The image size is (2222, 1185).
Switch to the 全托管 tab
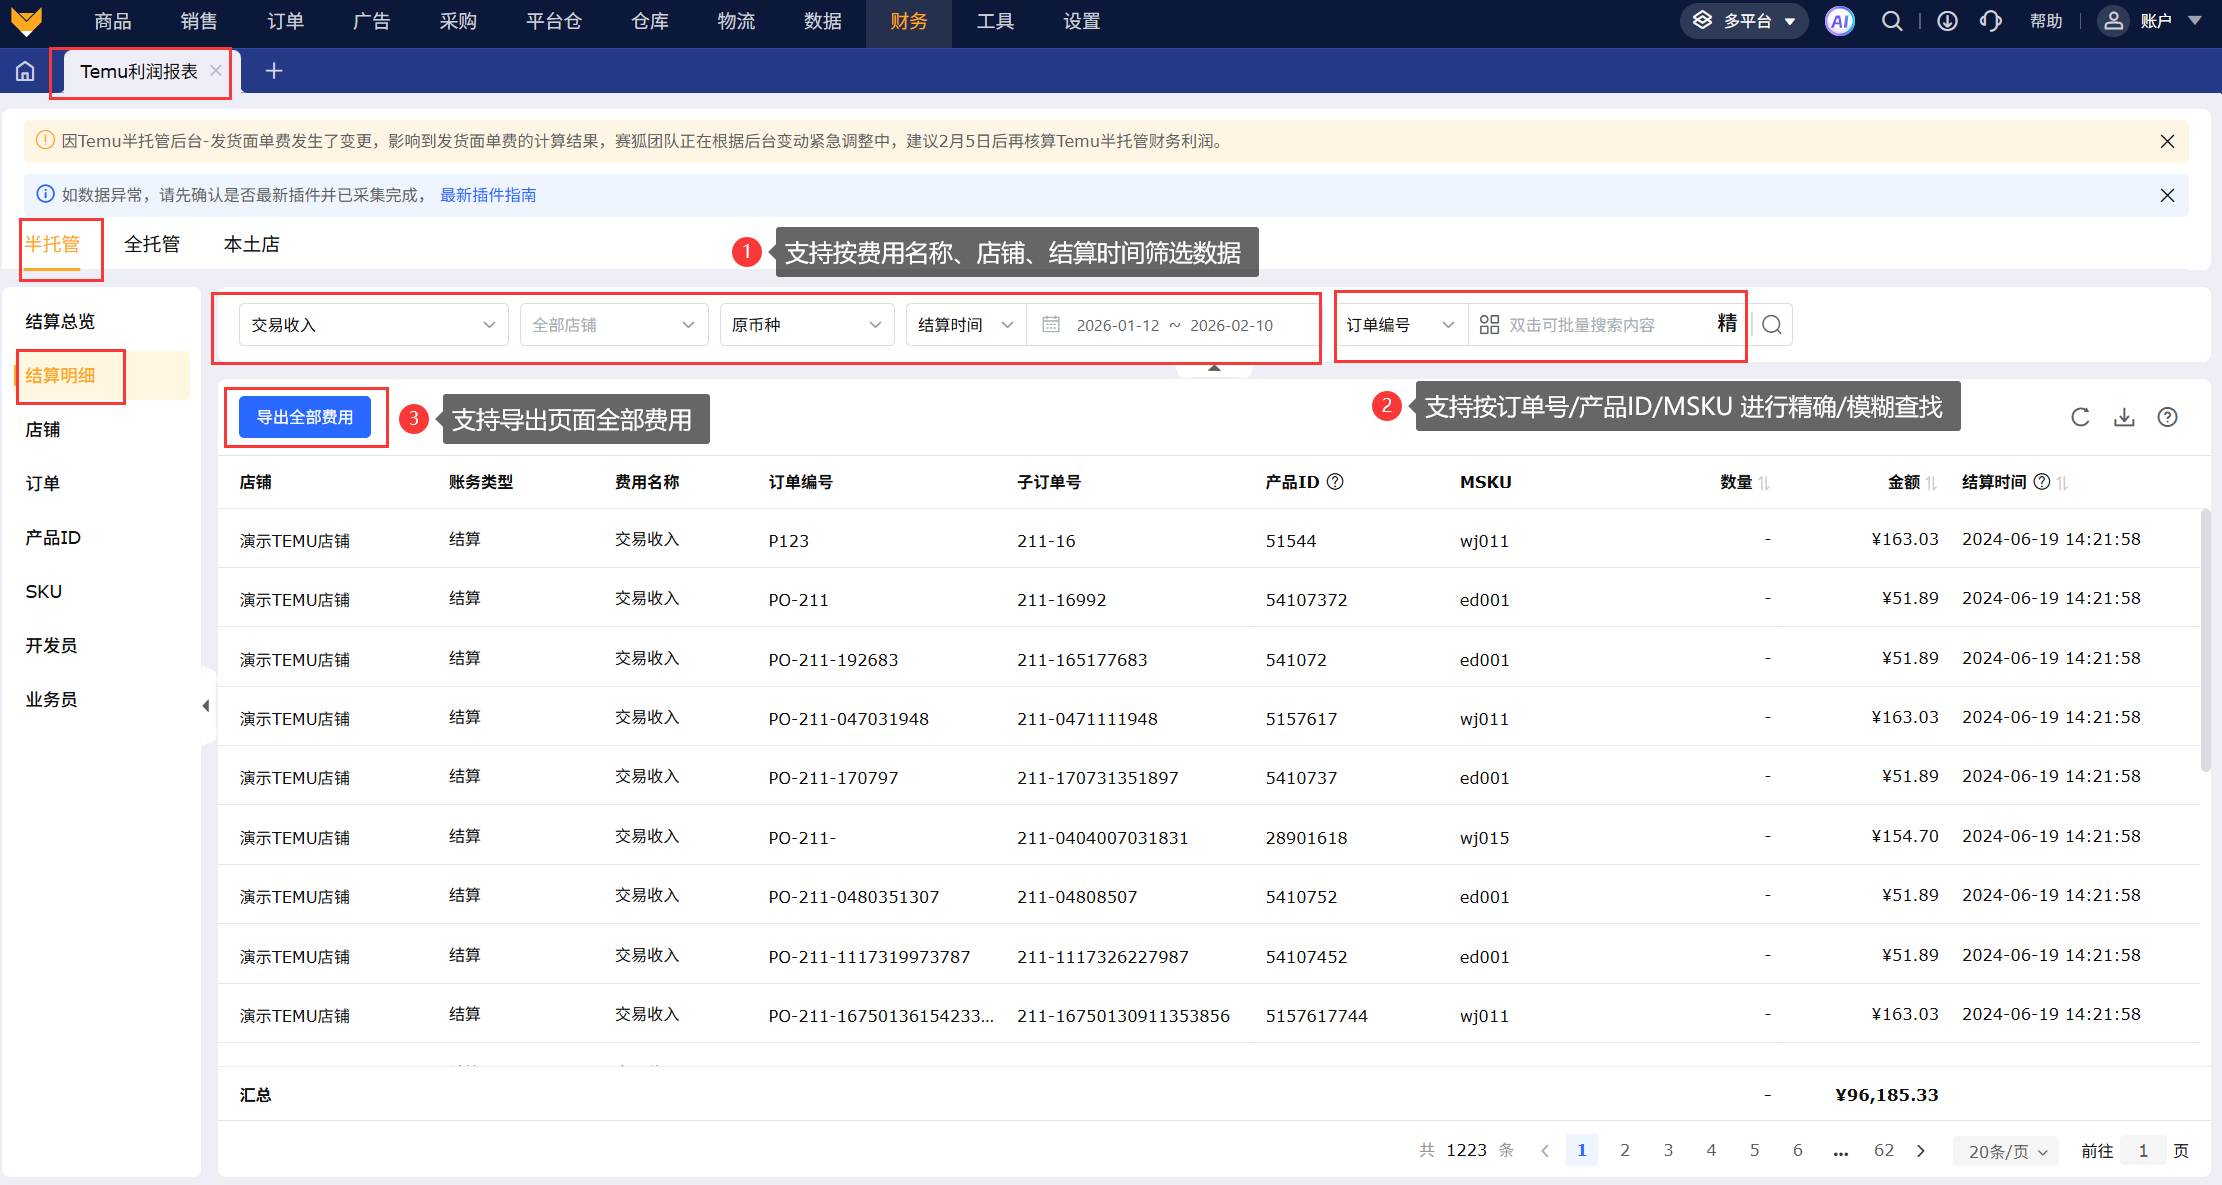[x=152, y=244]
